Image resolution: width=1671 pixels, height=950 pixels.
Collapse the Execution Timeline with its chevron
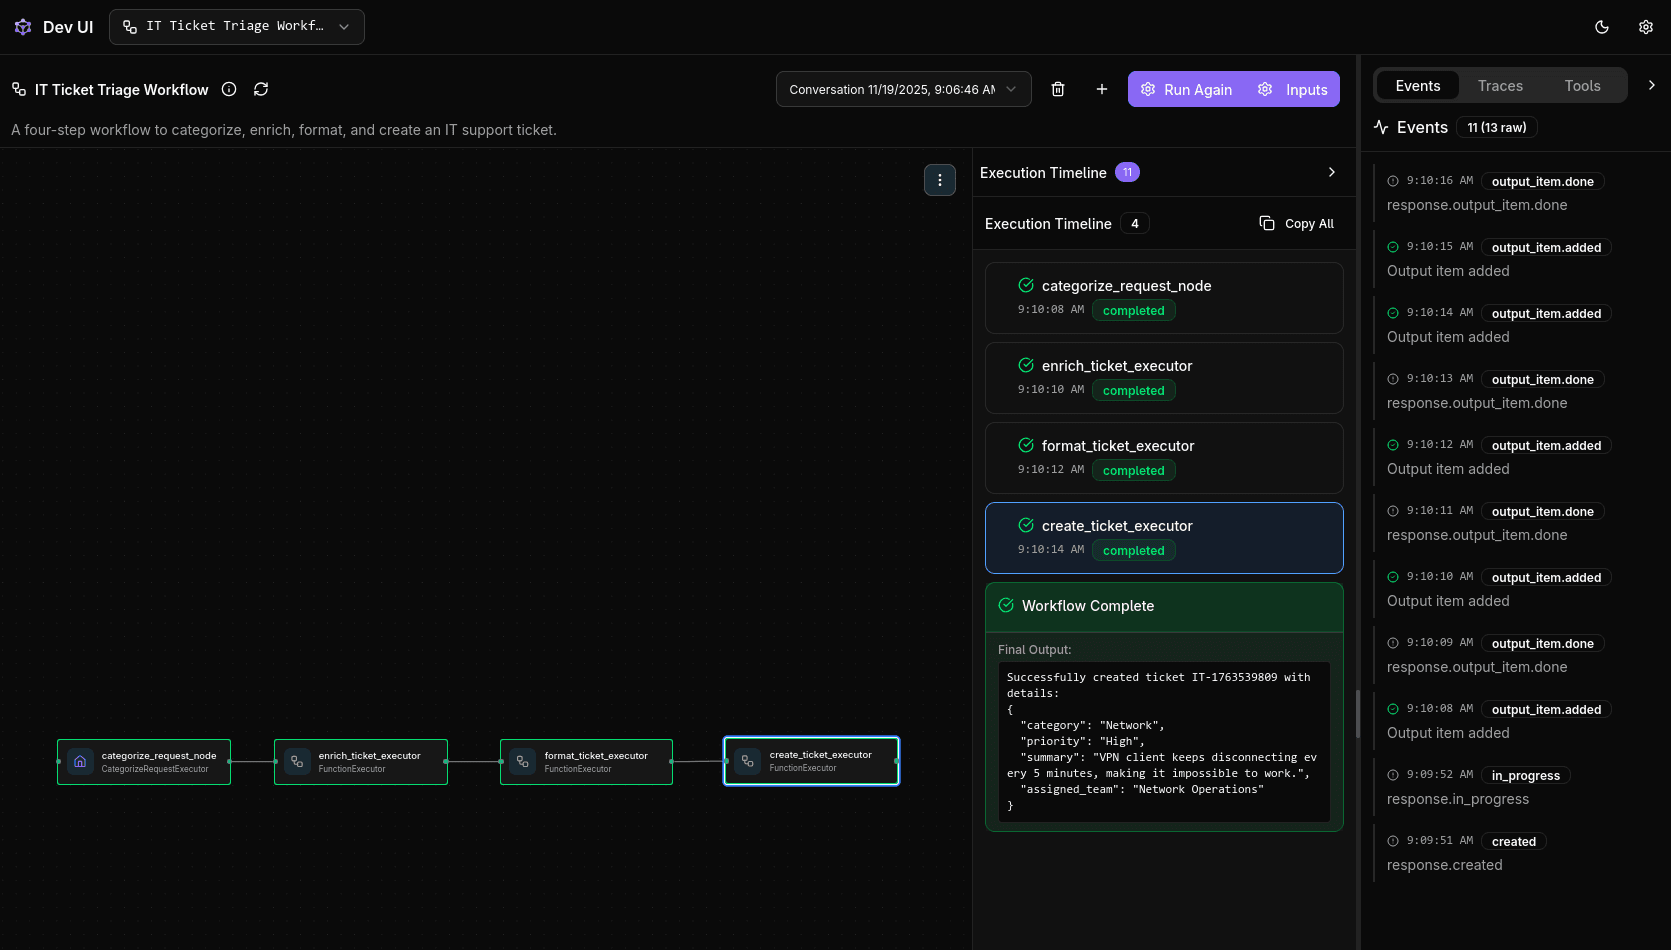coord(1331,172)
